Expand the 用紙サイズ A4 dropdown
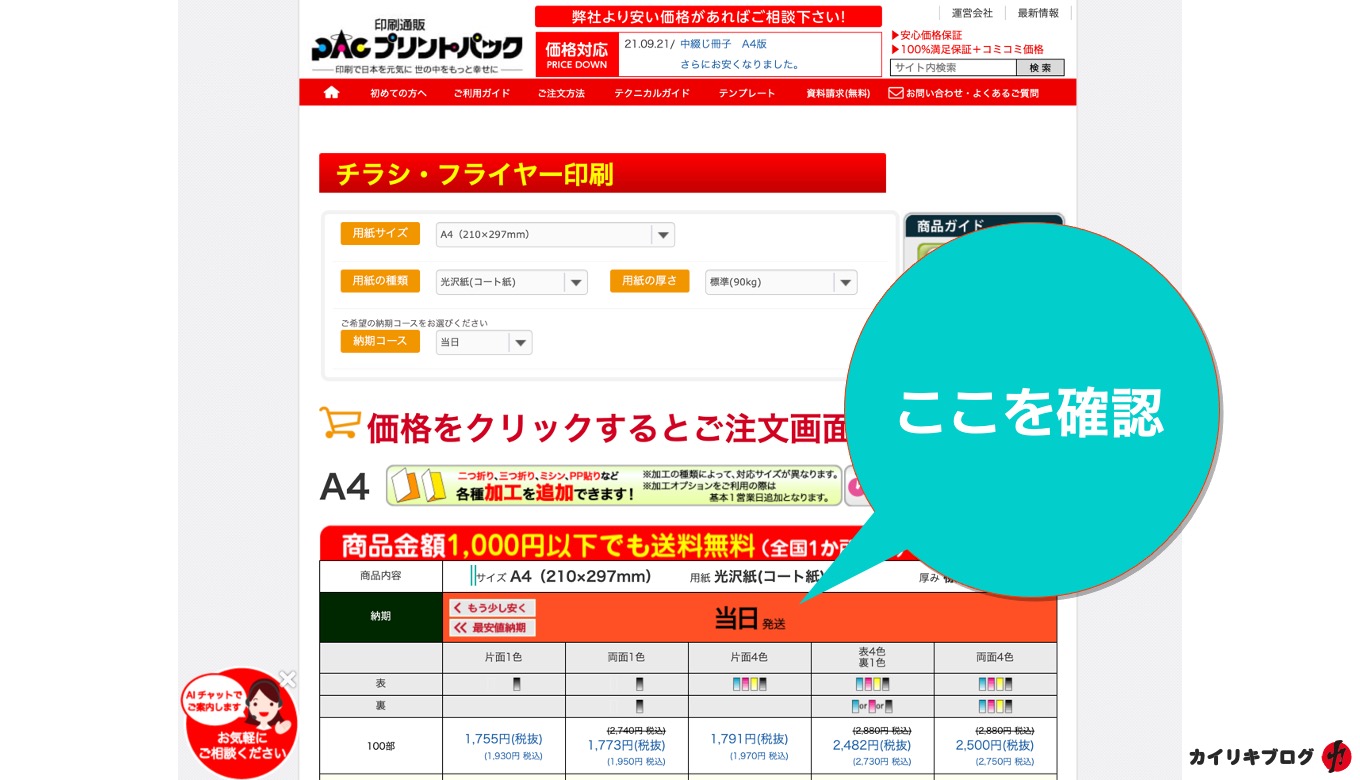The height and width of the screenshot is (780, 1360). 555,235
